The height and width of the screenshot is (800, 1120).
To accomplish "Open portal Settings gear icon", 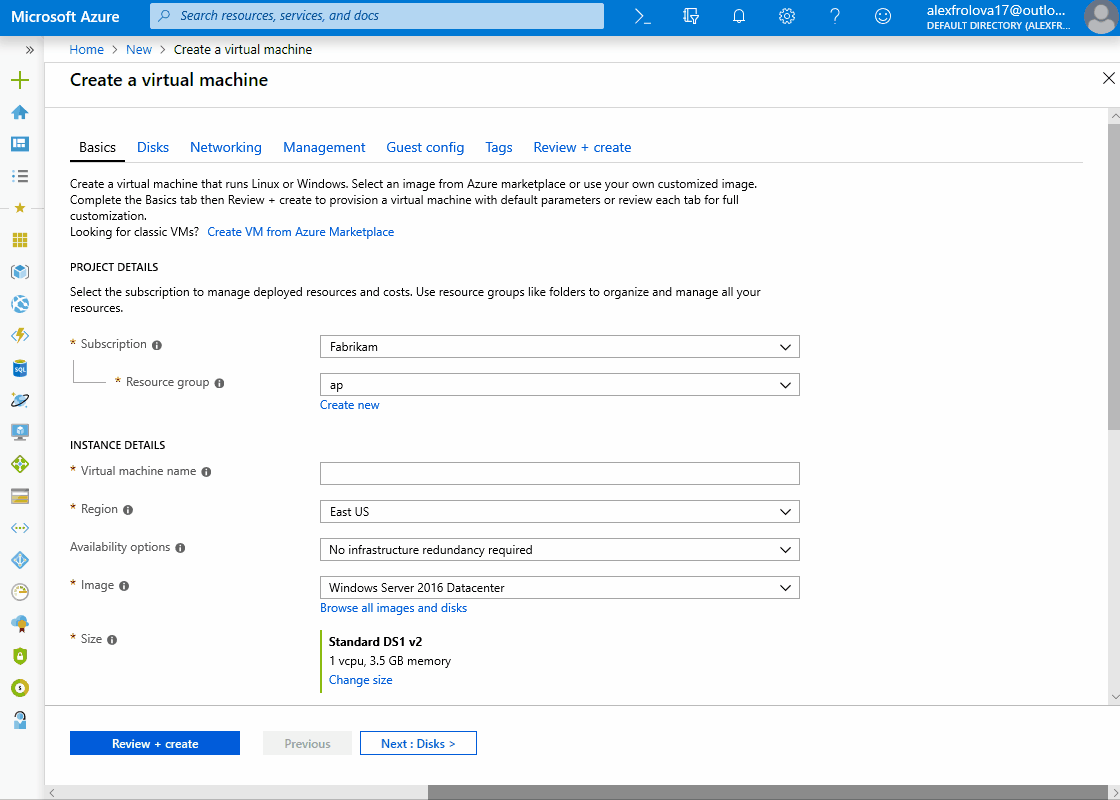I will [x=787, y=16].
